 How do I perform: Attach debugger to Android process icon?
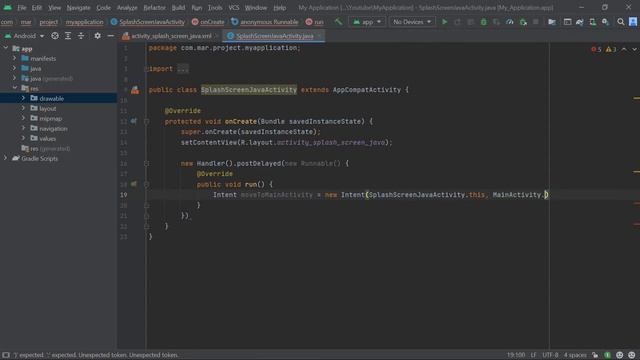click(523, 22)
